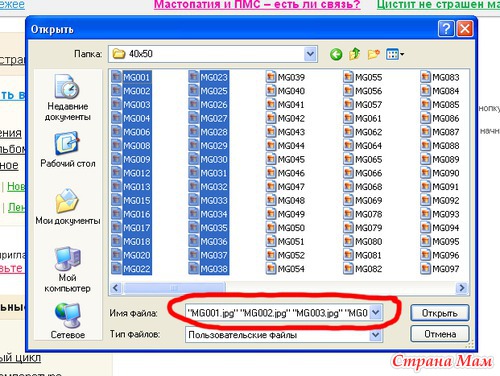500x376 pixels.
Task: Select file name MG057
Action: [368, 105]
